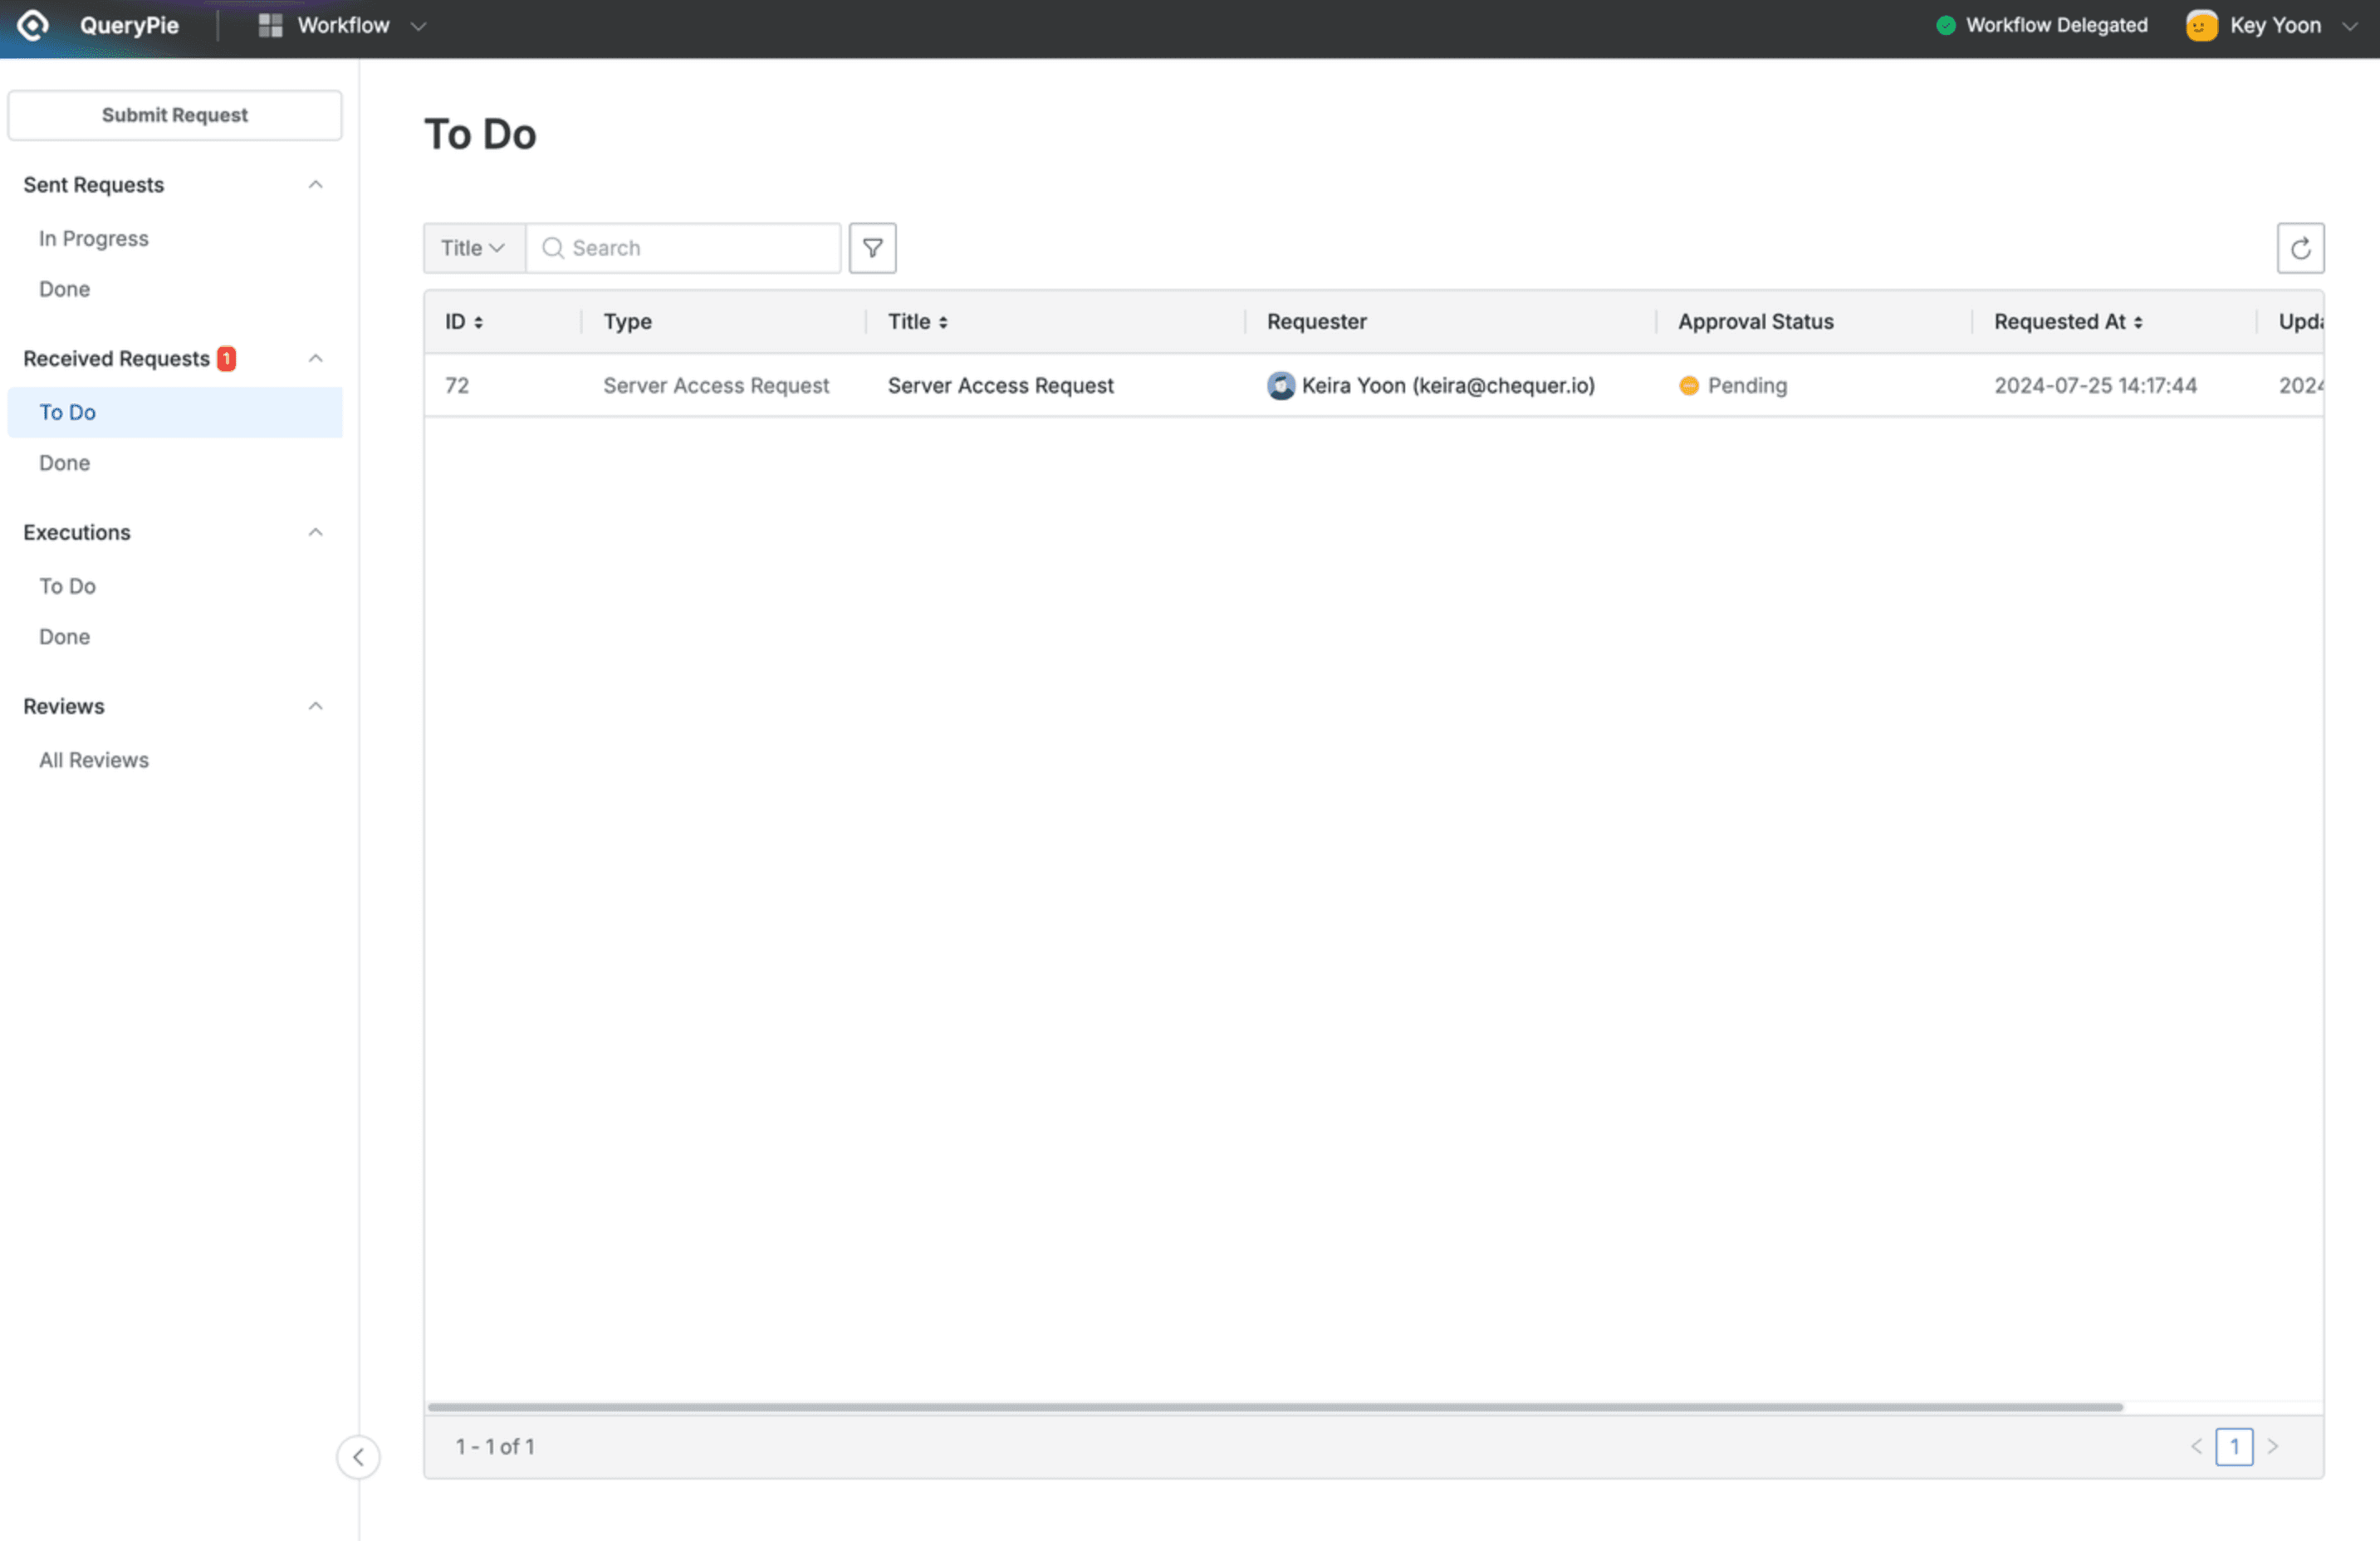Go to previous page arrow
The width and height of the screenshot is (2380, 1541).
[2196, 1446]
